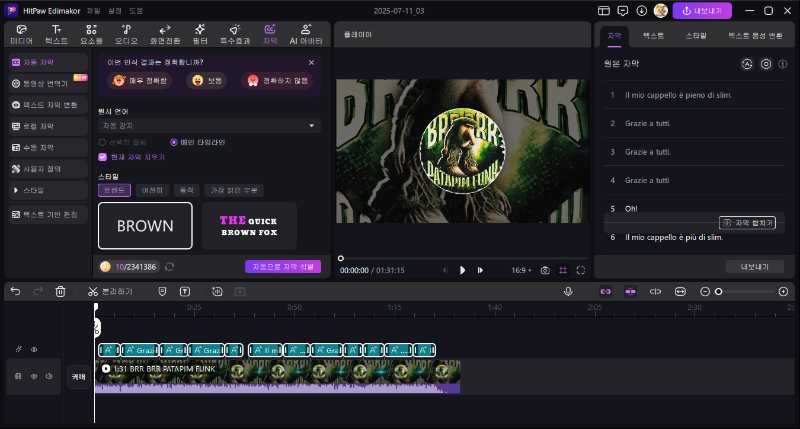Image resolution: width=800 pixels, height=429 pixels.
Task: Click the text box icon in timeline toolbar
Action: coord(185,291)
